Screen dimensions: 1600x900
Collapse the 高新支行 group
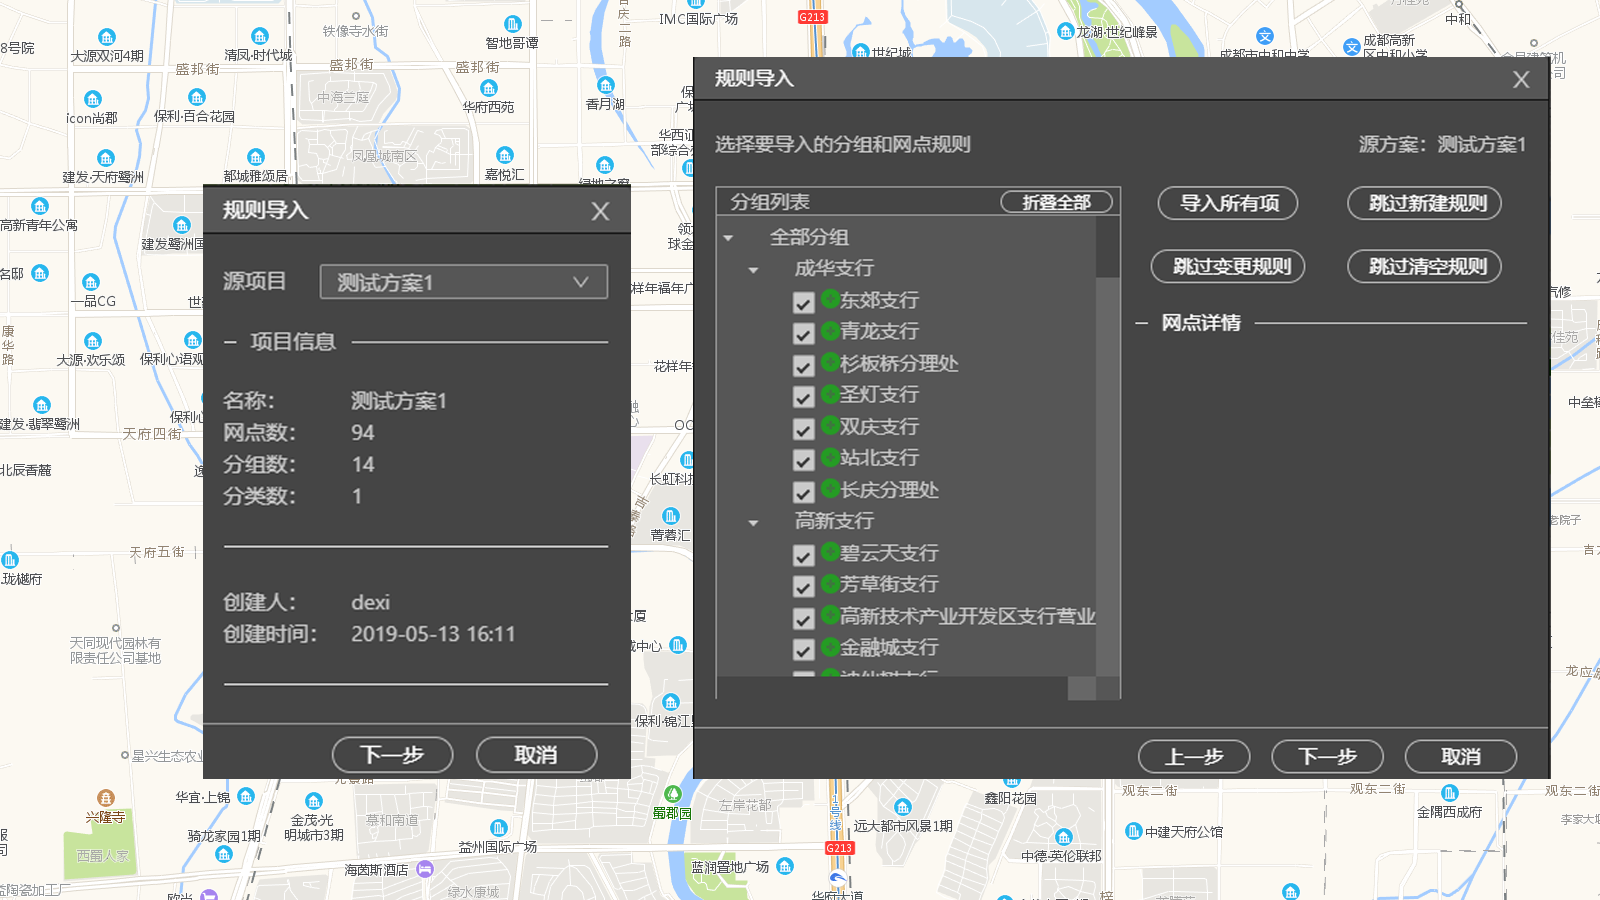pyautogui.click(x=754, y=523)
